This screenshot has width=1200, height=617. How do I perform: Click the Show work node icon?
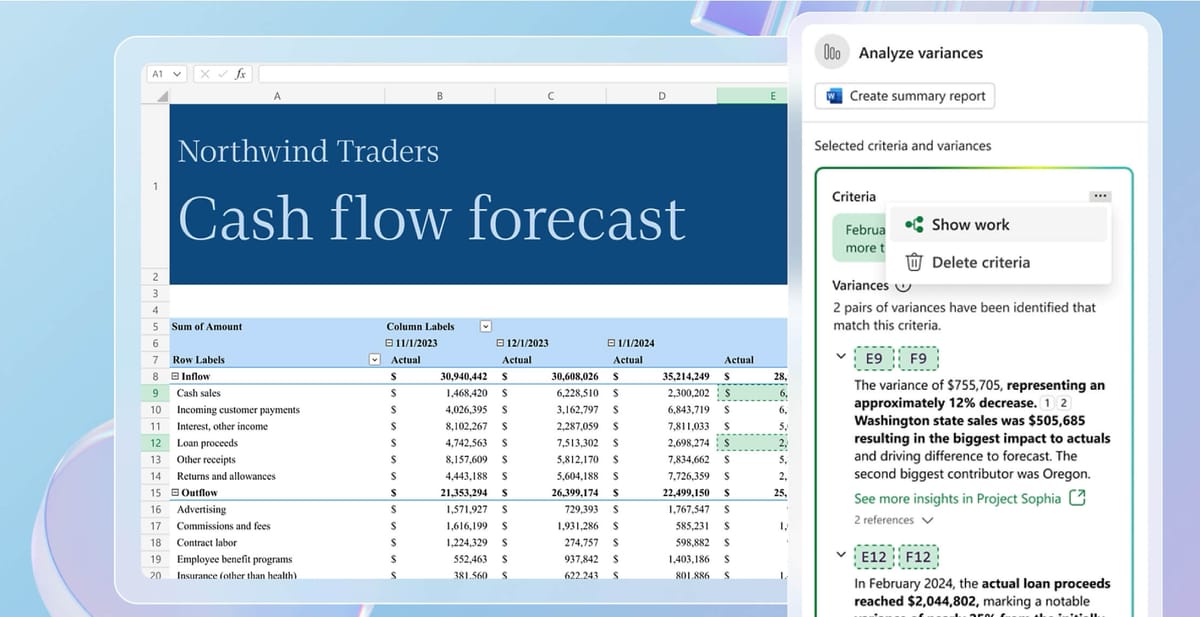click(914, 225)
